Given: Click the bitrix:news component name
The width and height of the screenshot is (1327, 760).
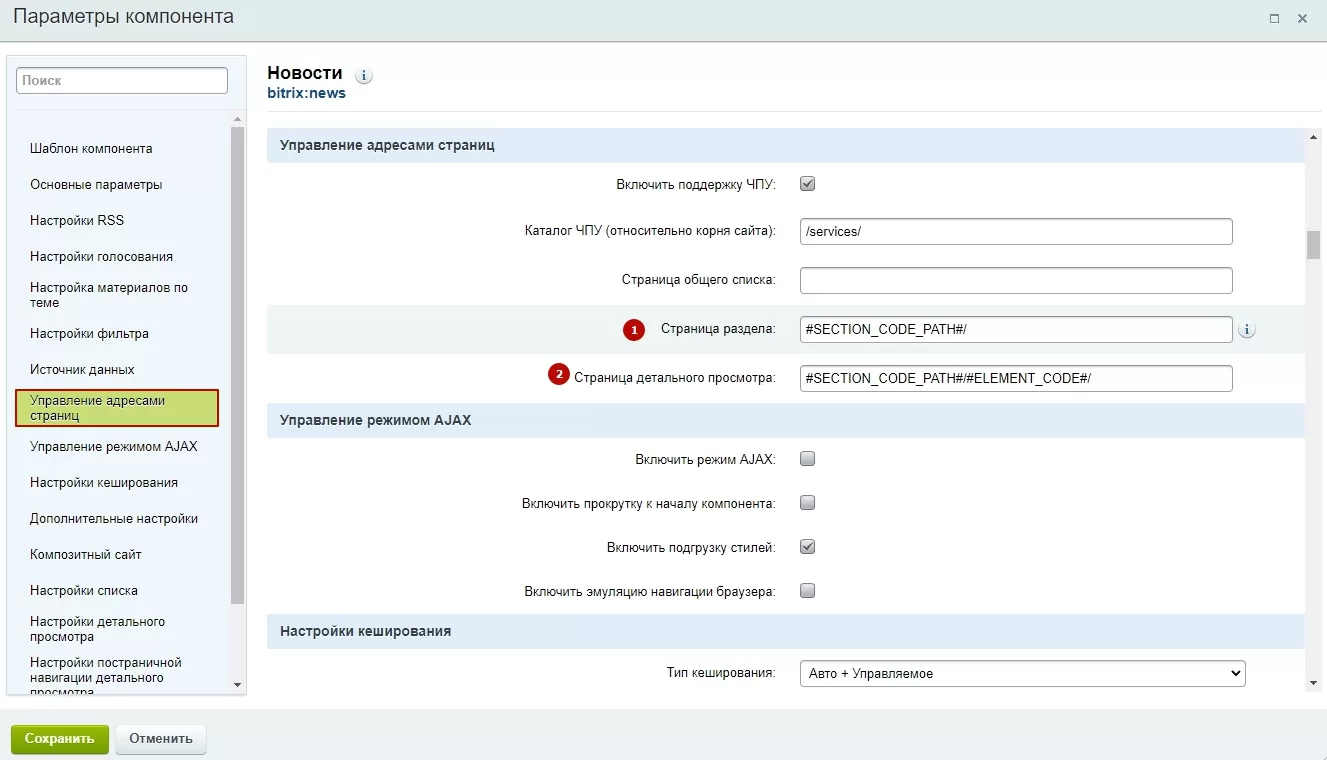Looking at the screenshot, I should point(307,93).
